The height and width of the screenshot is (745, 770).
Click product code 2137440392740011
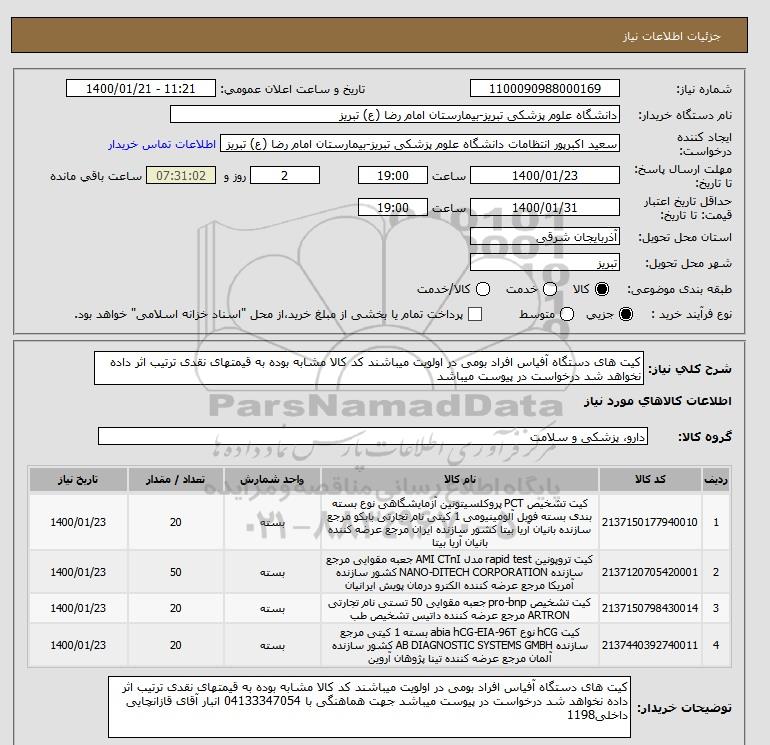click(650, 645)
